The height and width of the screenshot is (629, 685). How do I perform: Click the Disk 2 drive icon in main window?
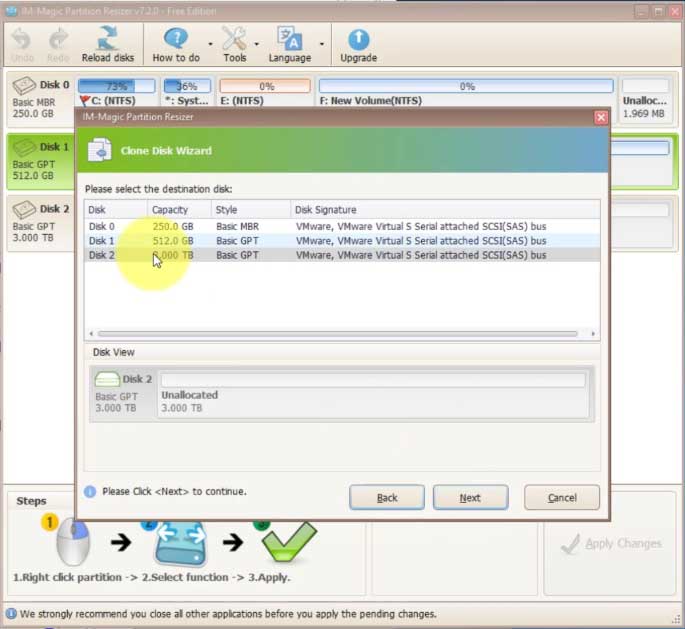(x=24, y=210)
